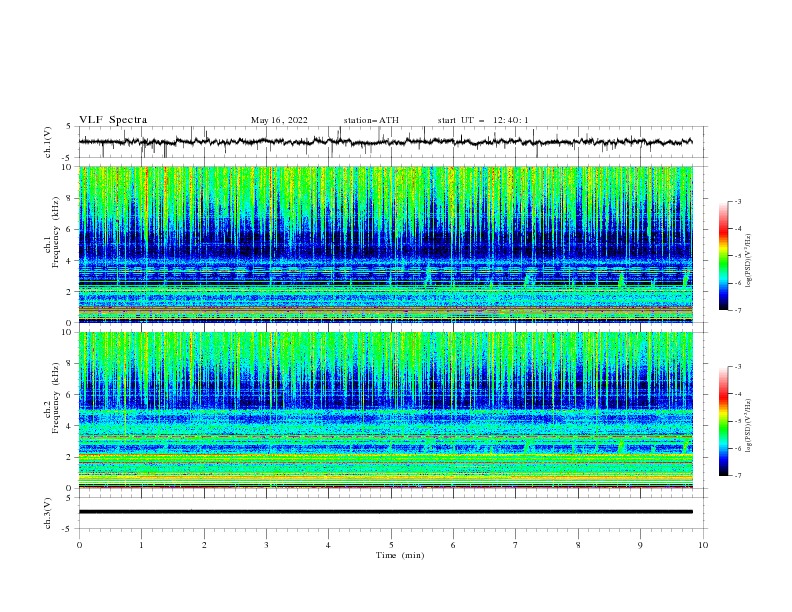
Task: Click time tick "10" on the bottom axis
Action: tap(703, 545)
